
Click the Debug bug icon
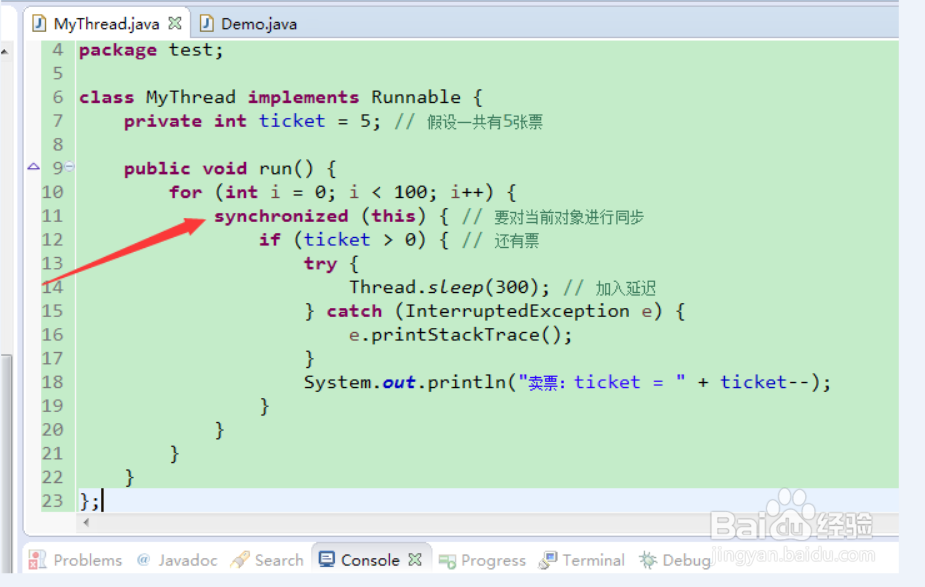point(648,560)
